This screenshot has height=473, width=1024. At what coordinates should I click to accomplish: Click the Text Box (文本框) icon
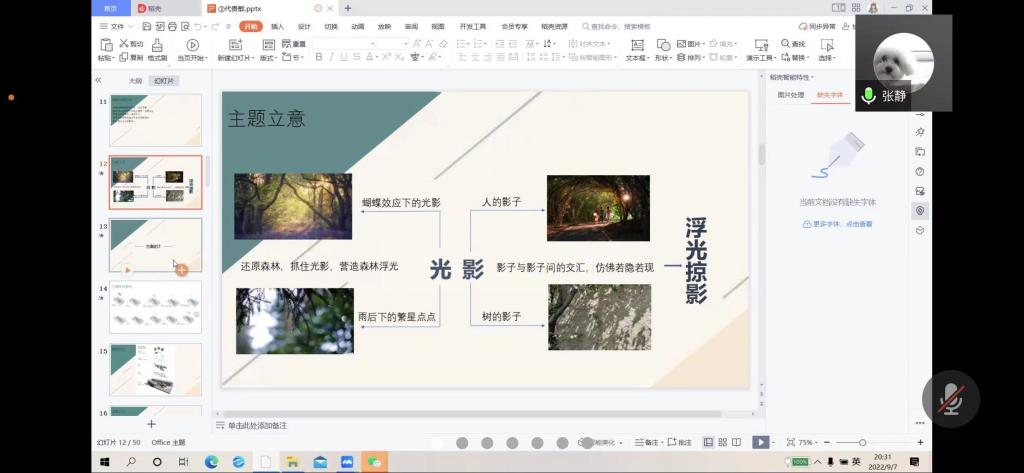pyautogui.click(x=636, y=45)
